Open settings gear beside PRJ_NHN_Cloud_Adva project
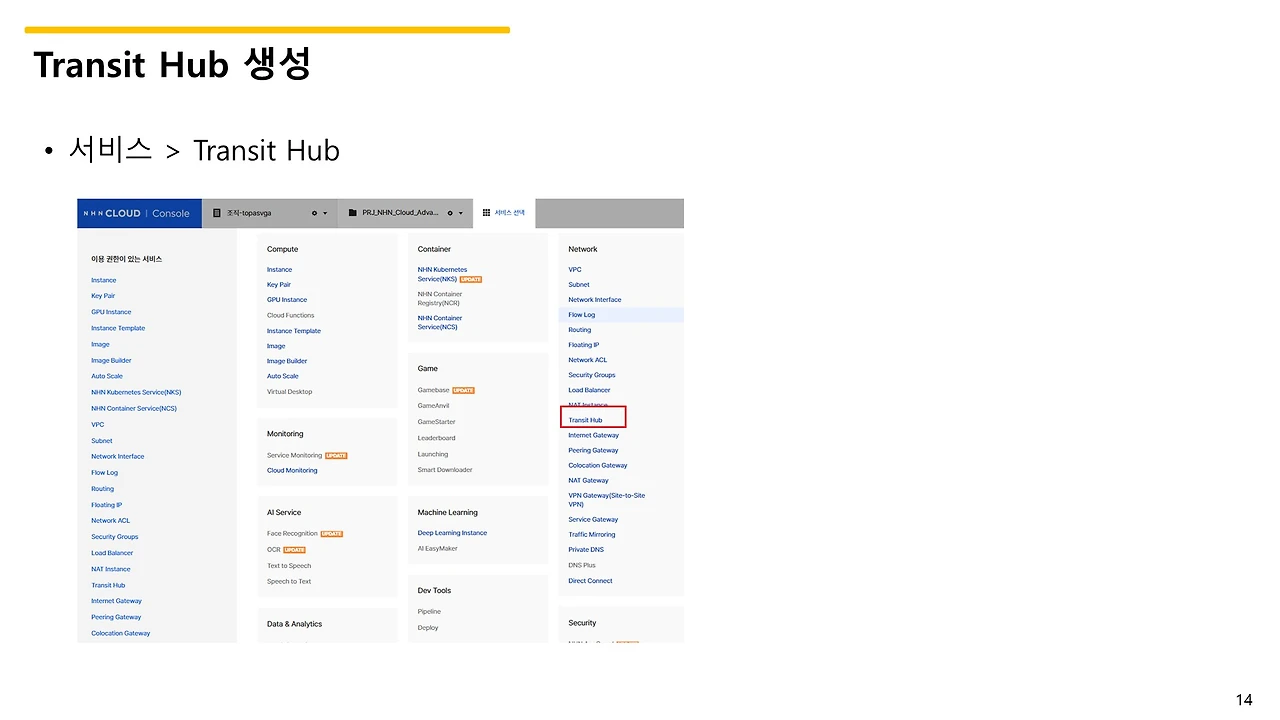The width and height of the screenshot is (1280, 720). 450,213
